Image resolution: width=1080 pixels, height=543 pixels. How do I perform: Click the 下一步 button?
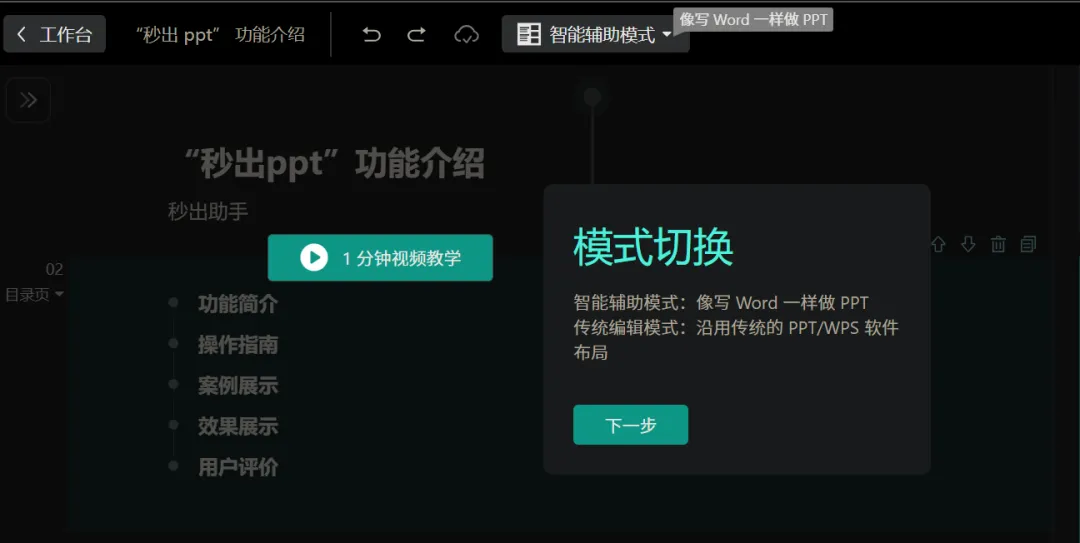pos(630,425)
